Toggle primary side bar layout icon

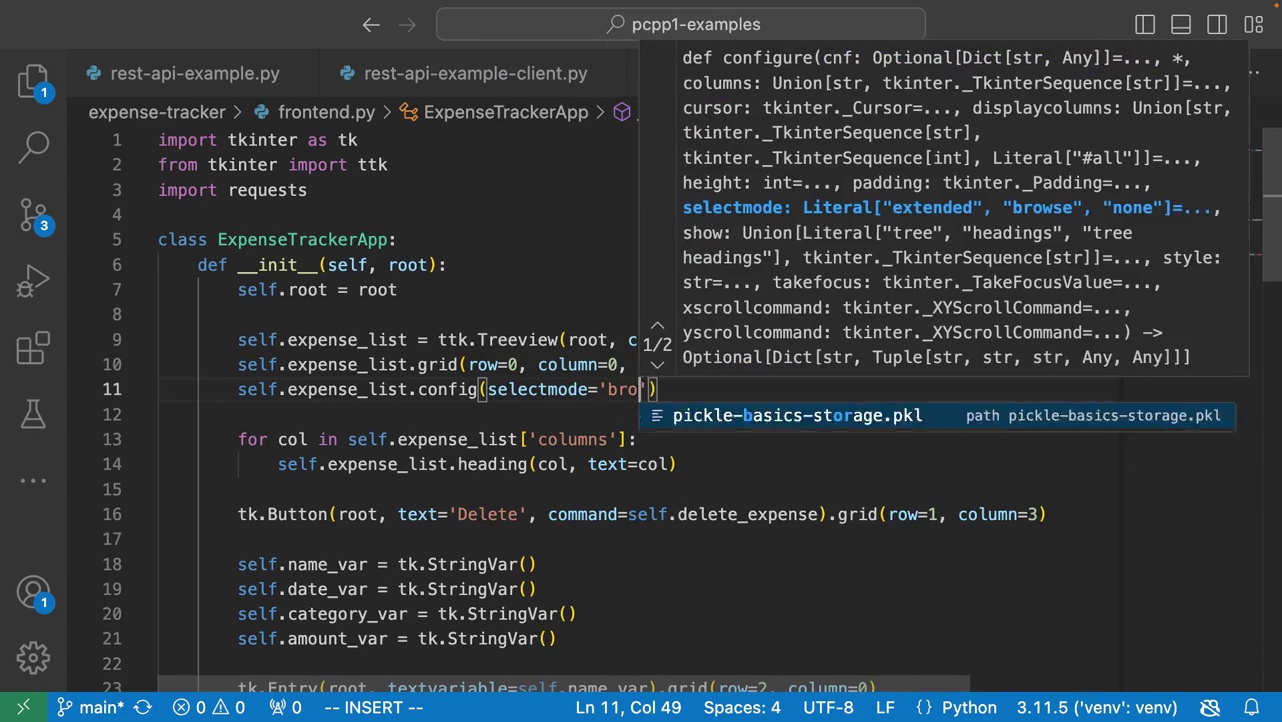point(1145,24)
